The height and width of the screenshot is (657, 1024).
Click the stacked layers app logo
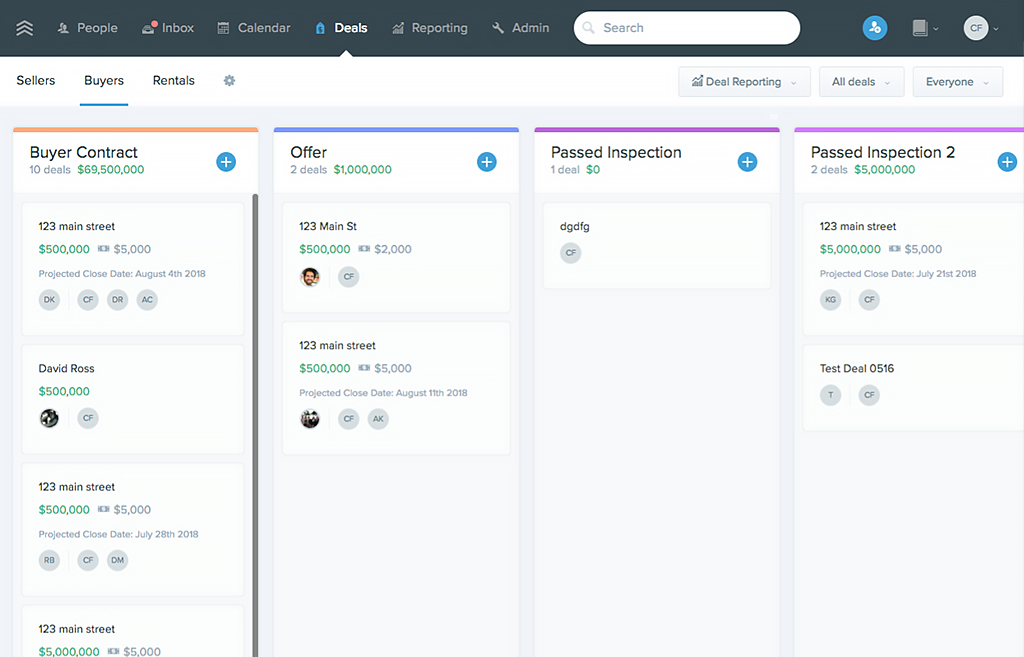click(x=25, y=28)
